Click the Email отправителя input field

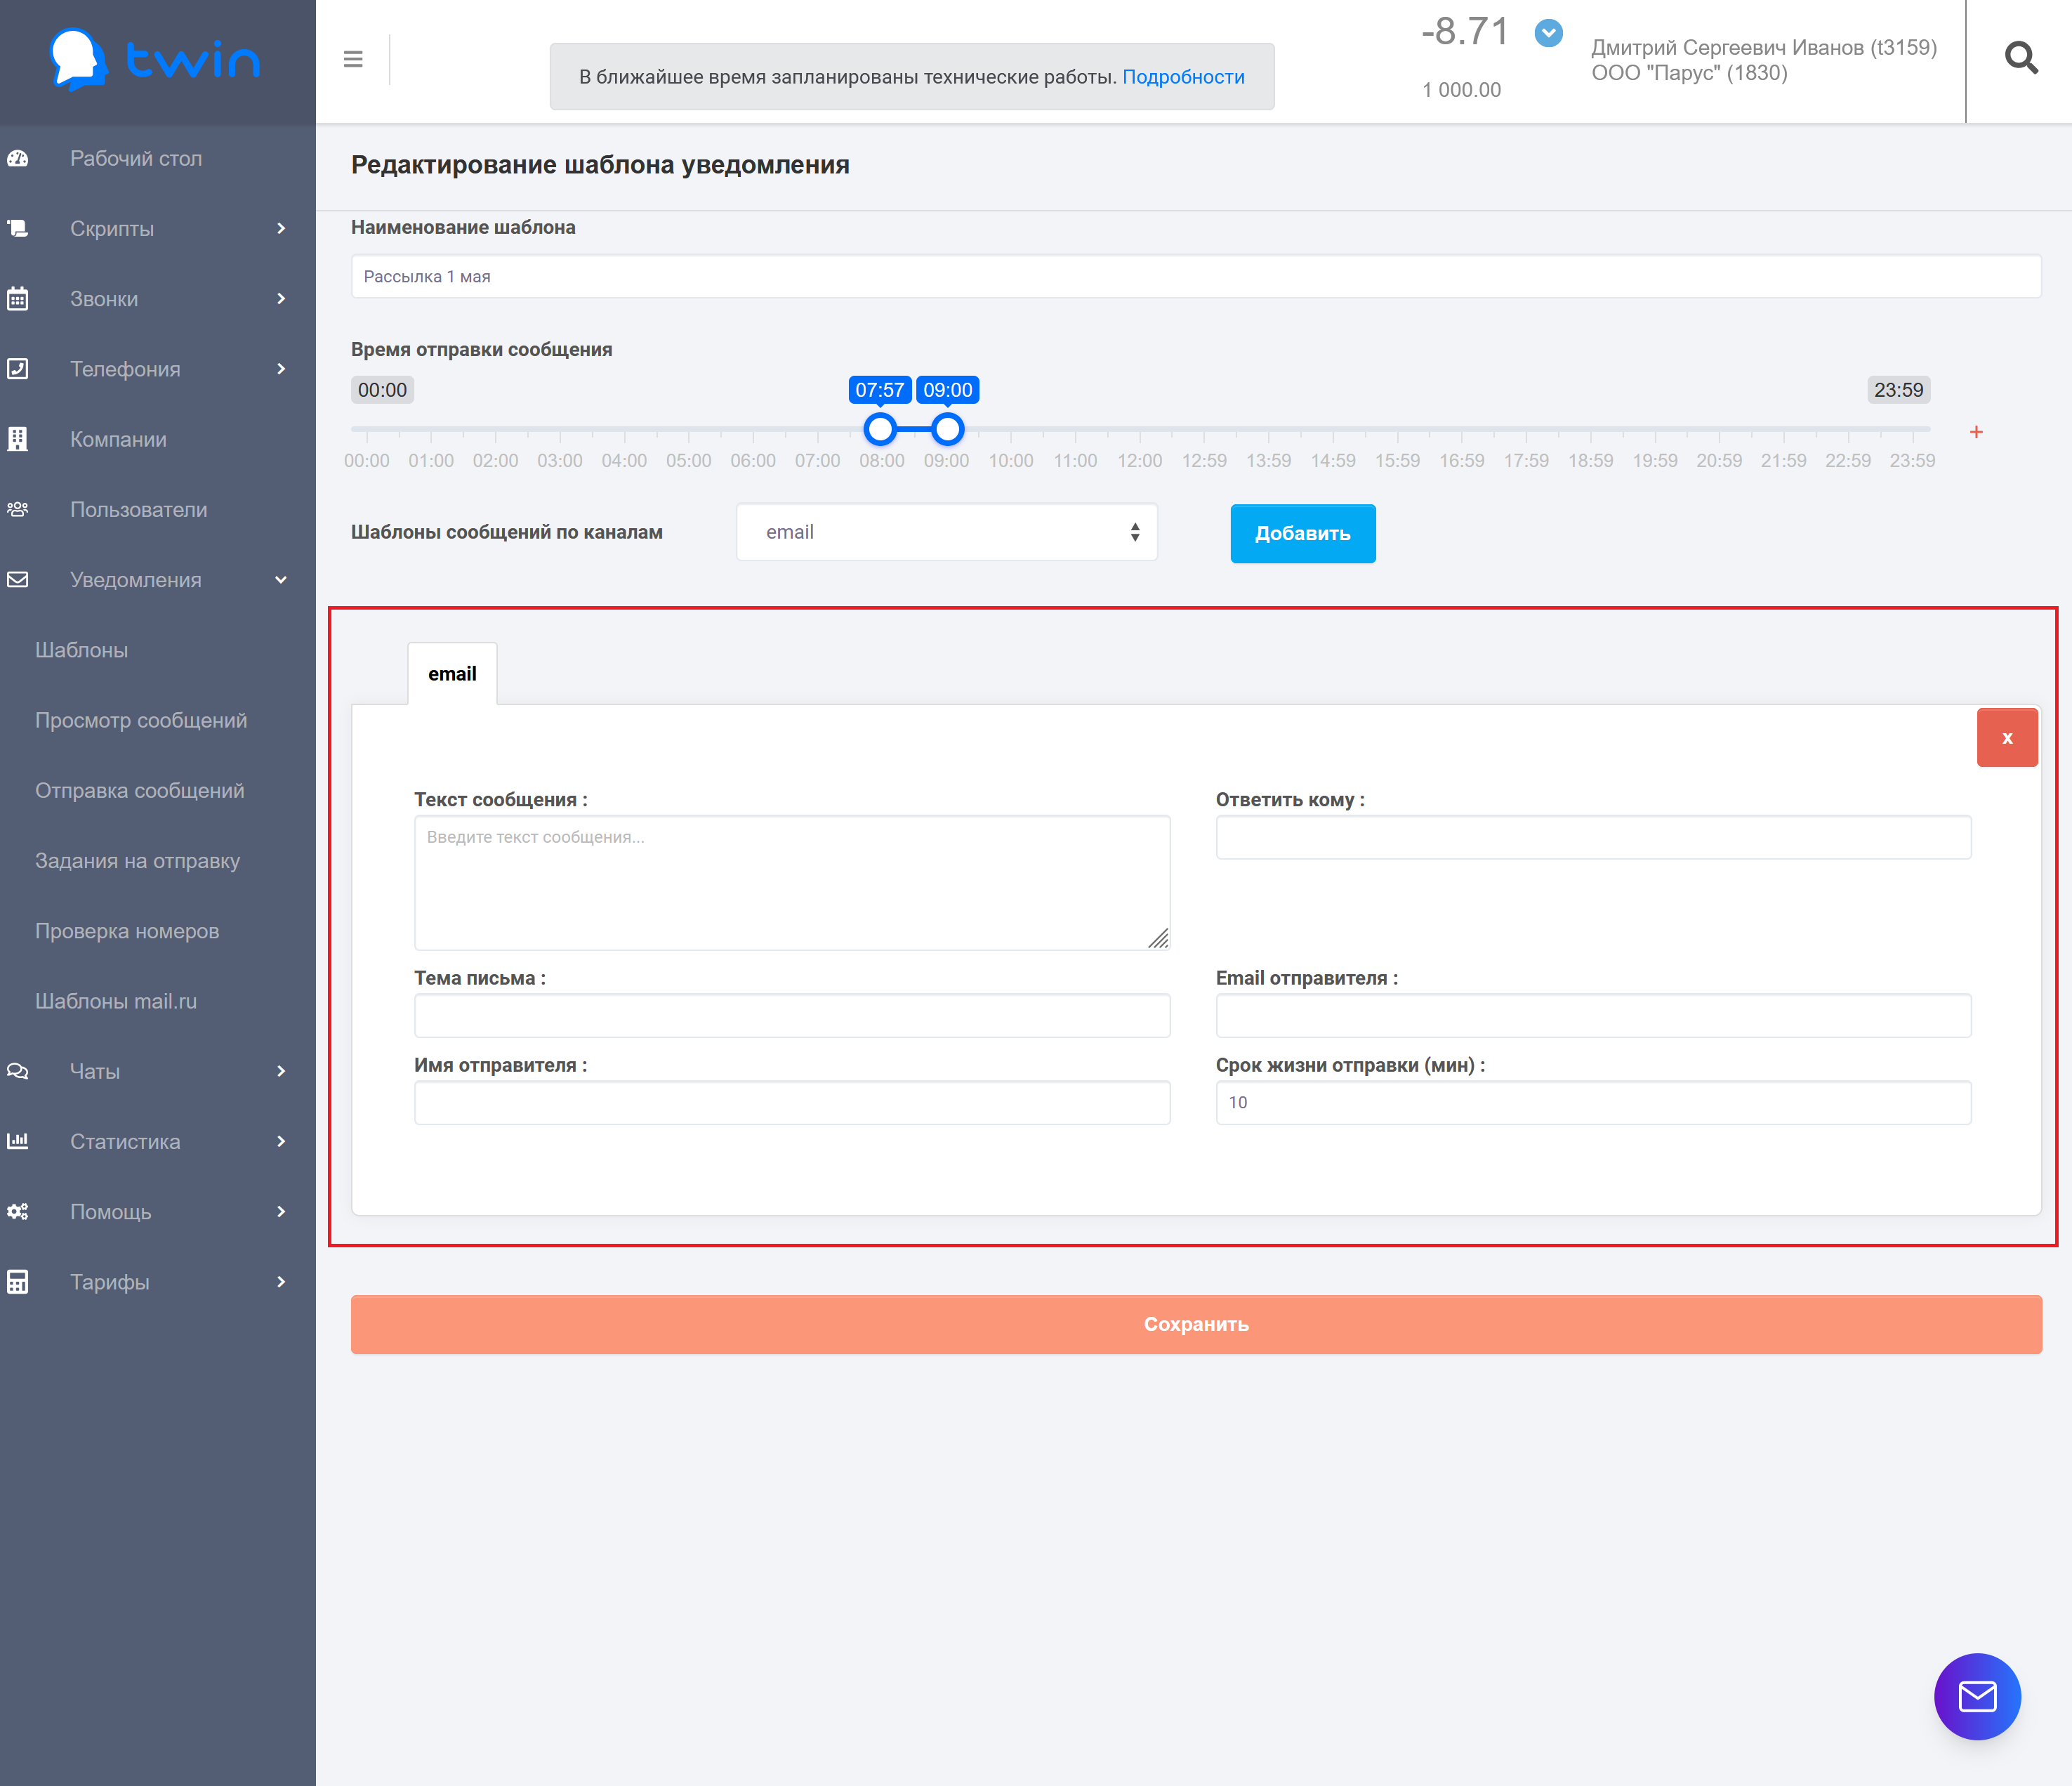(x=1593, y=1015)
